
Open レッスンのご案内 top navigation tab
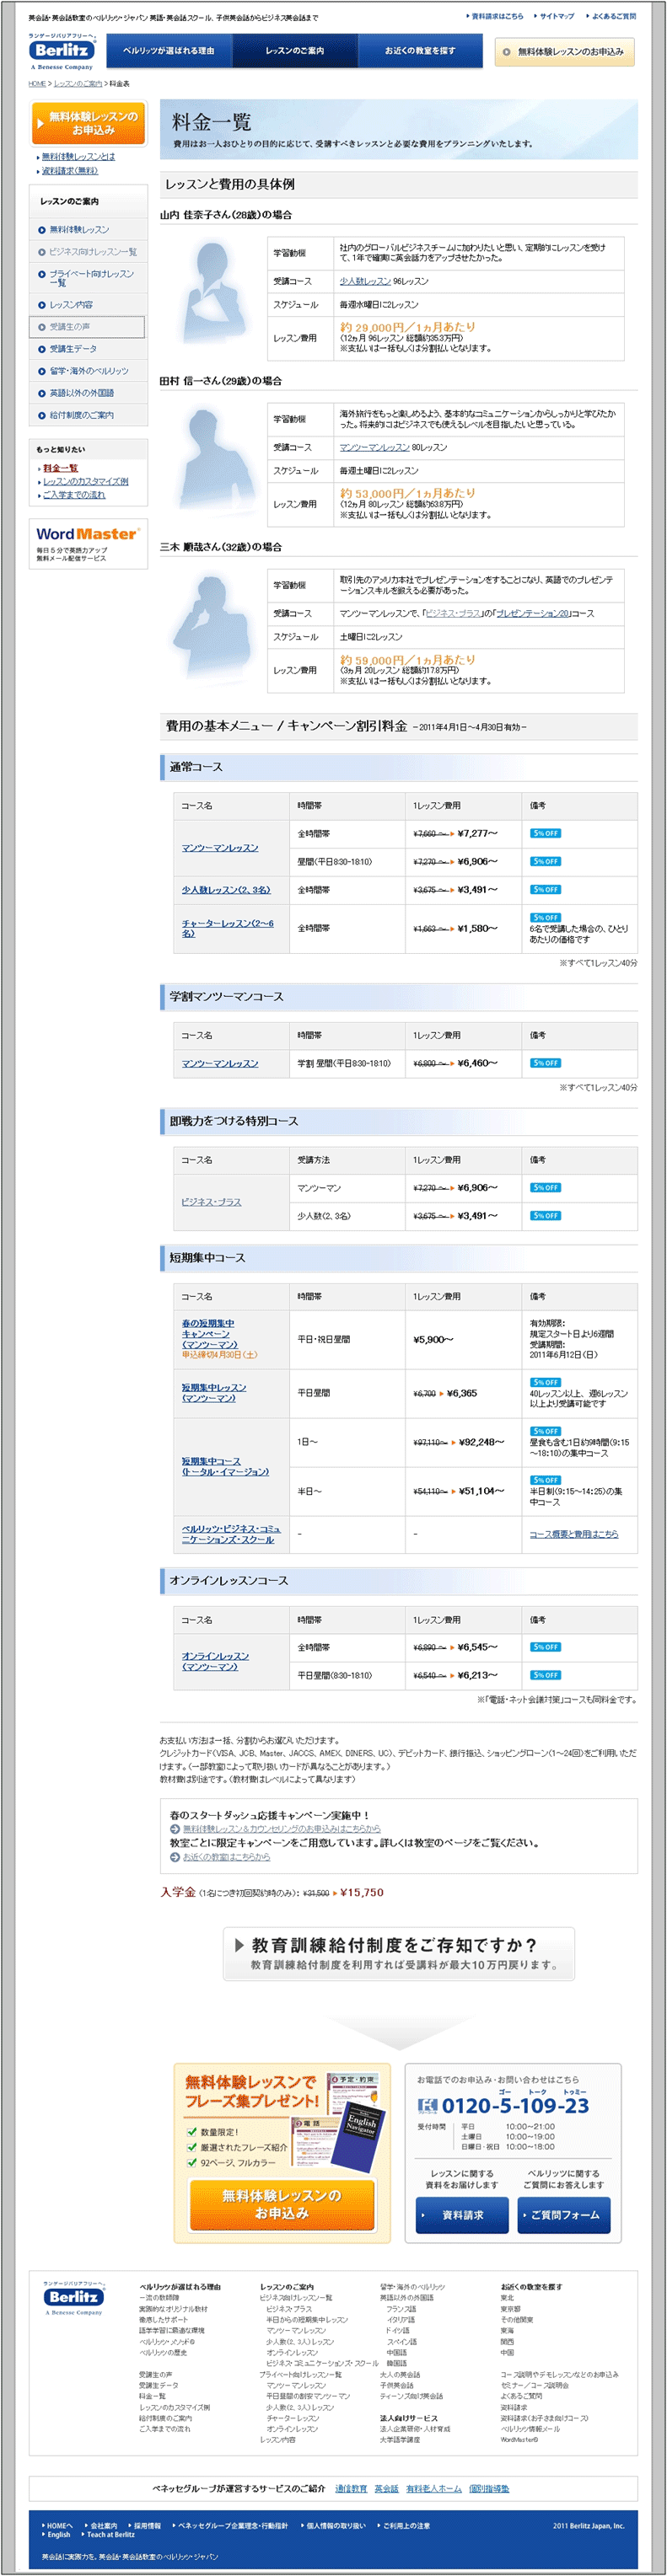pos(295,51)
